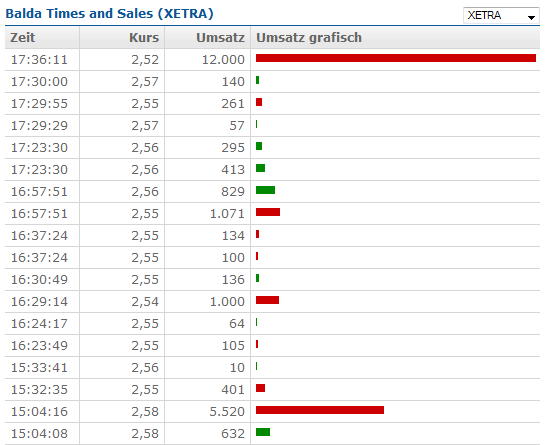This screenshot has height=445, width=549.
Task: Select the volume 829
Action: [233, 192]
